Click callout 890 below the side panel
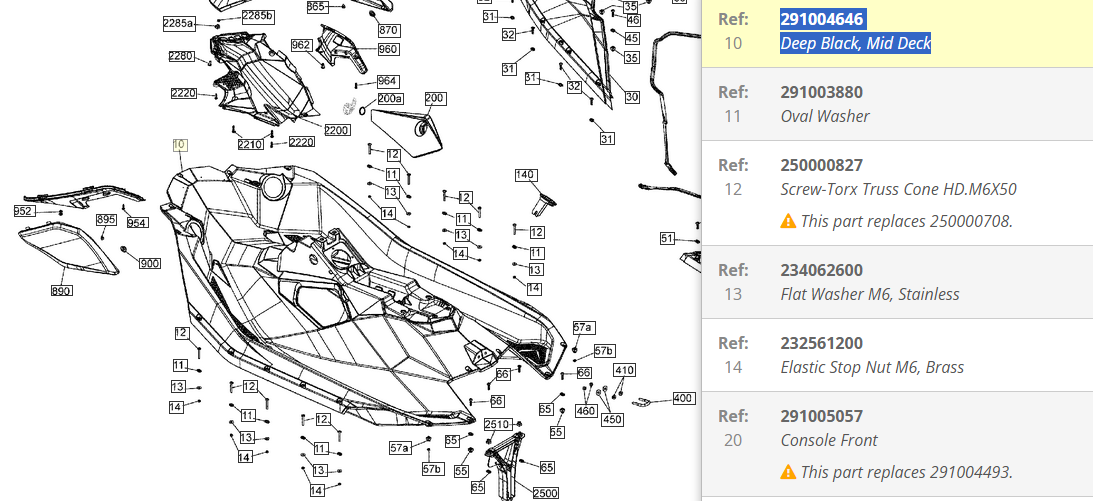 click(62, 290)
